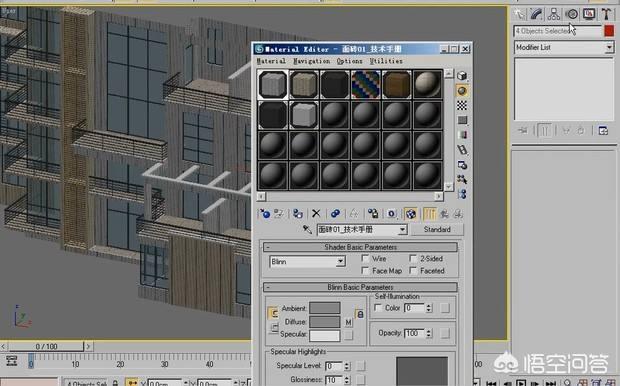Click red object color swatch
This screenshot has width=620, height=386.
[x=609, y=31]
